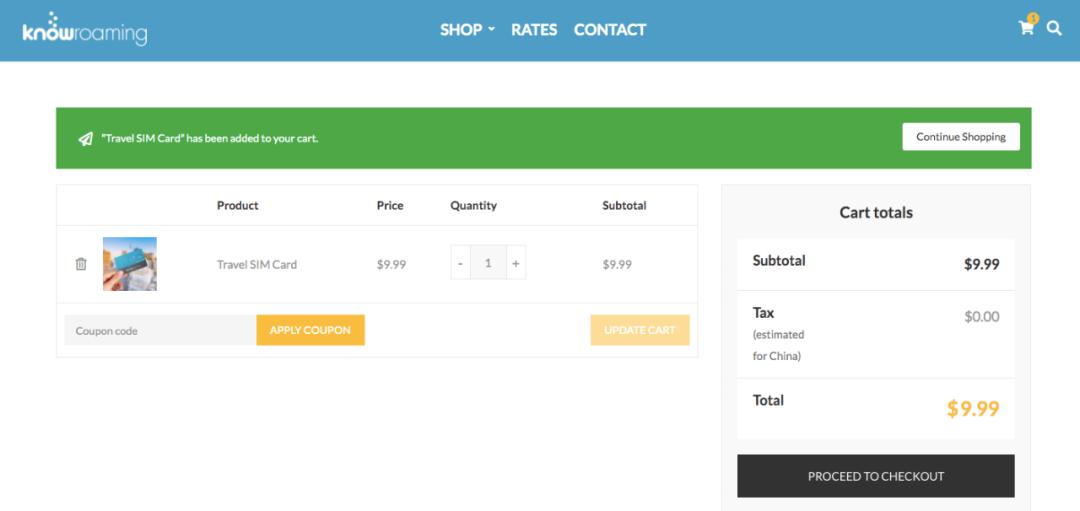Open the shopping cart icon in header
Image resolution: width=1080 pixels, height=511 pixels.
[x=1025, y=29]
